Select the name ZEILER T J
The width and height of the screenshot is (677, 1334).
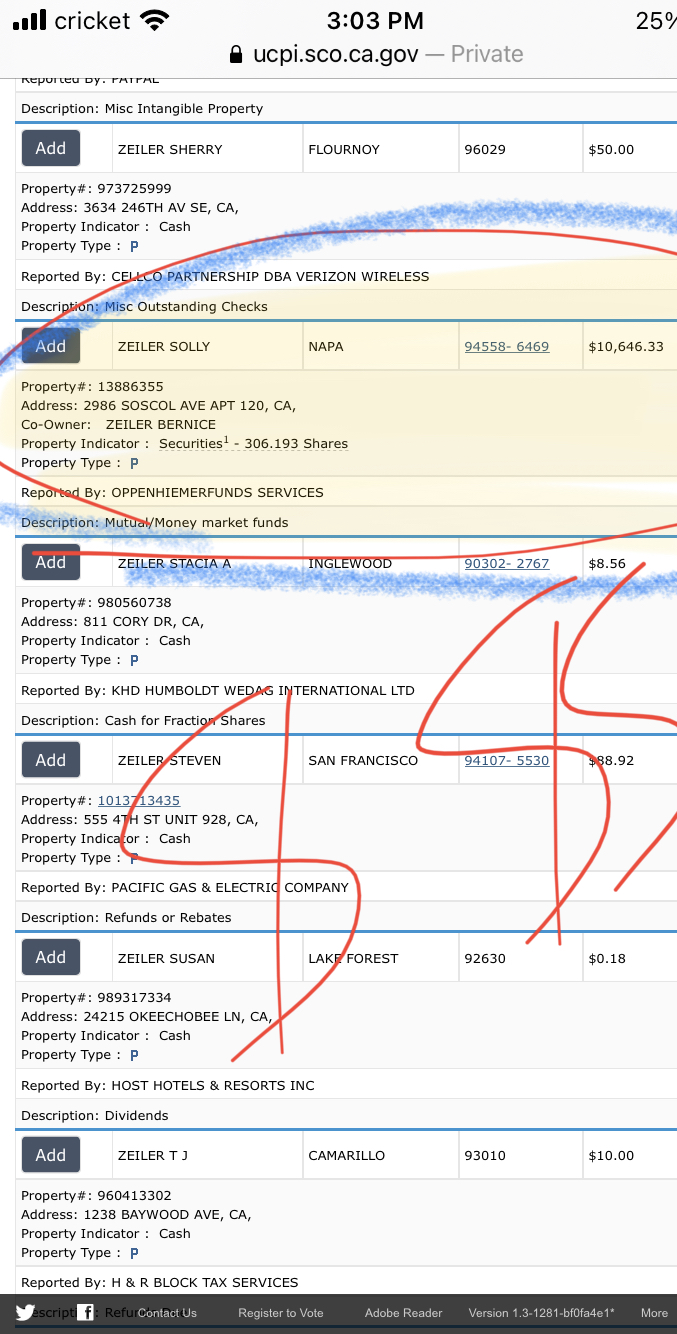point(153,1156)
